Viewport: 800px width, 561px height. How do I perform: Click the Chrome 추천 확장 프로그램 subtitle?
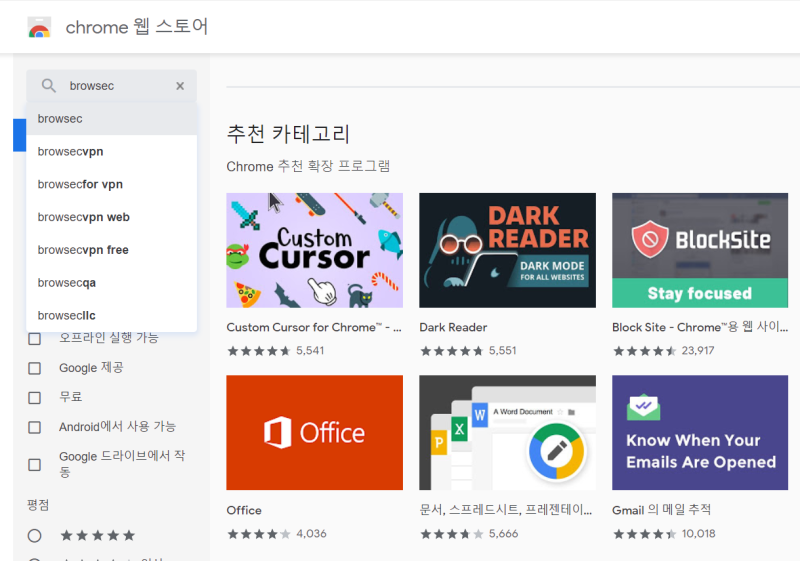[308, 166]
